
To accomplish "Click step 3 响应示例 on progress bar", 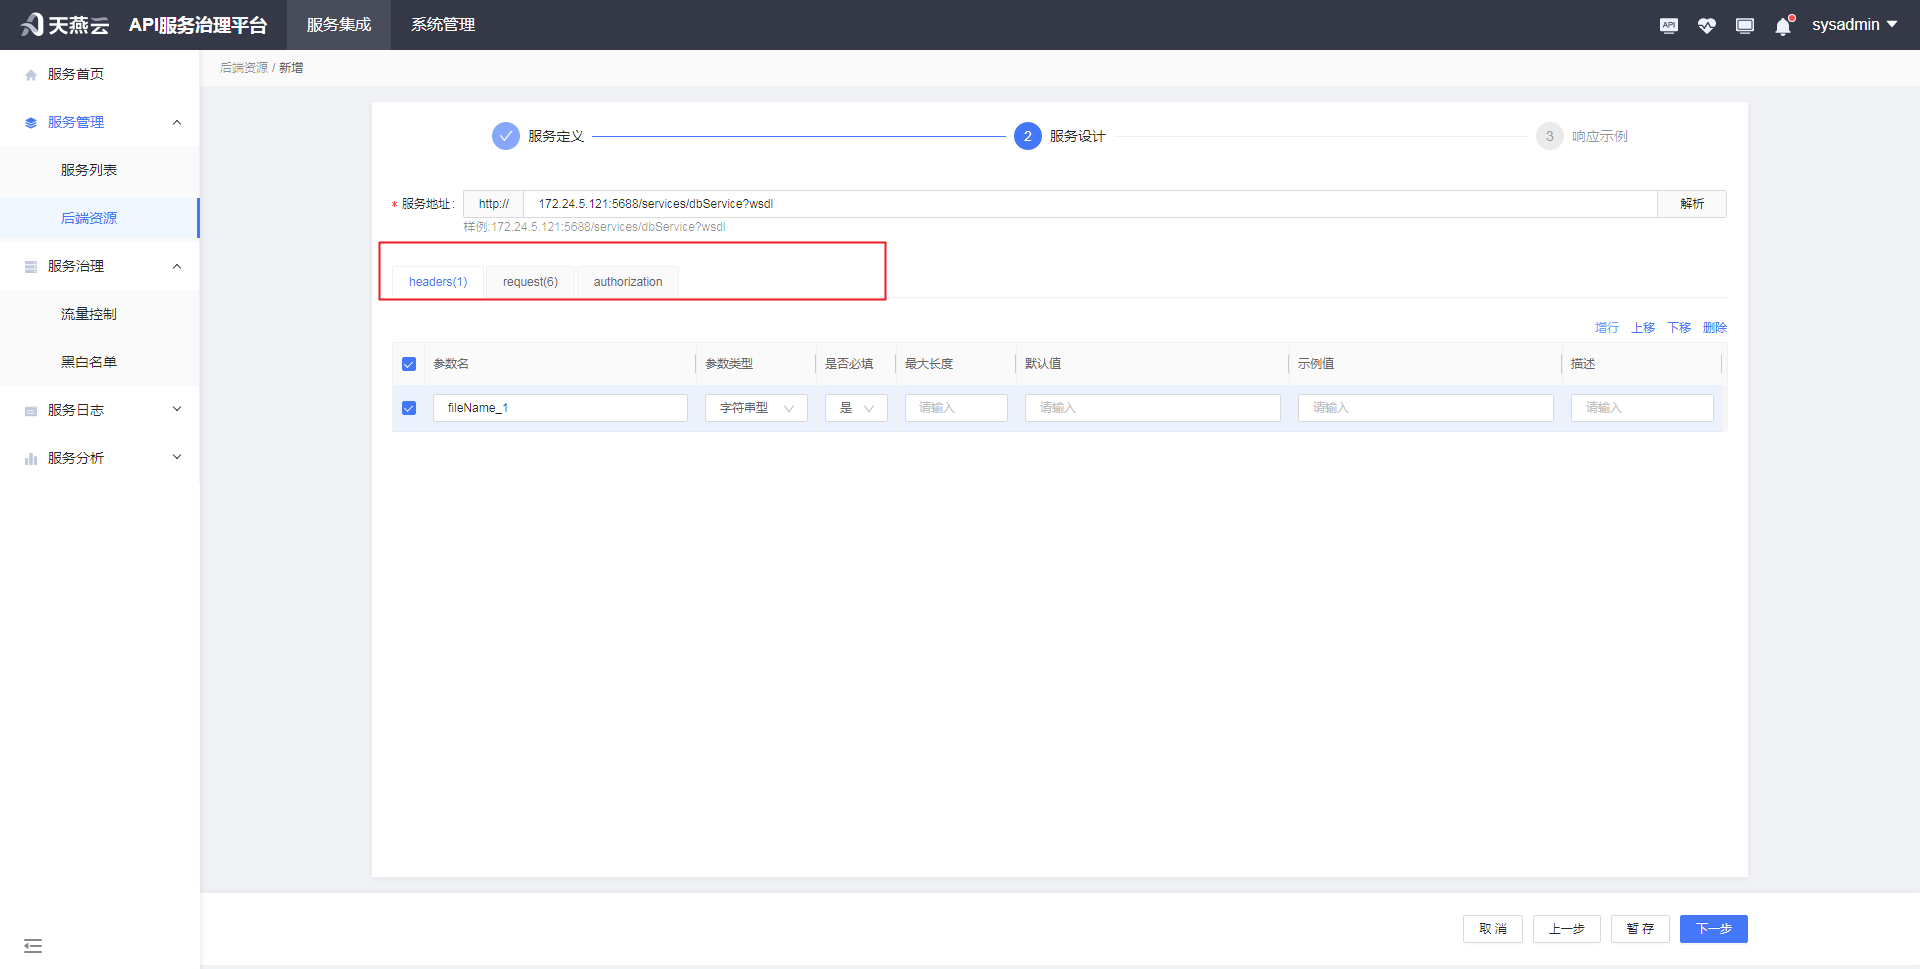I will (x=1549, y=136).
